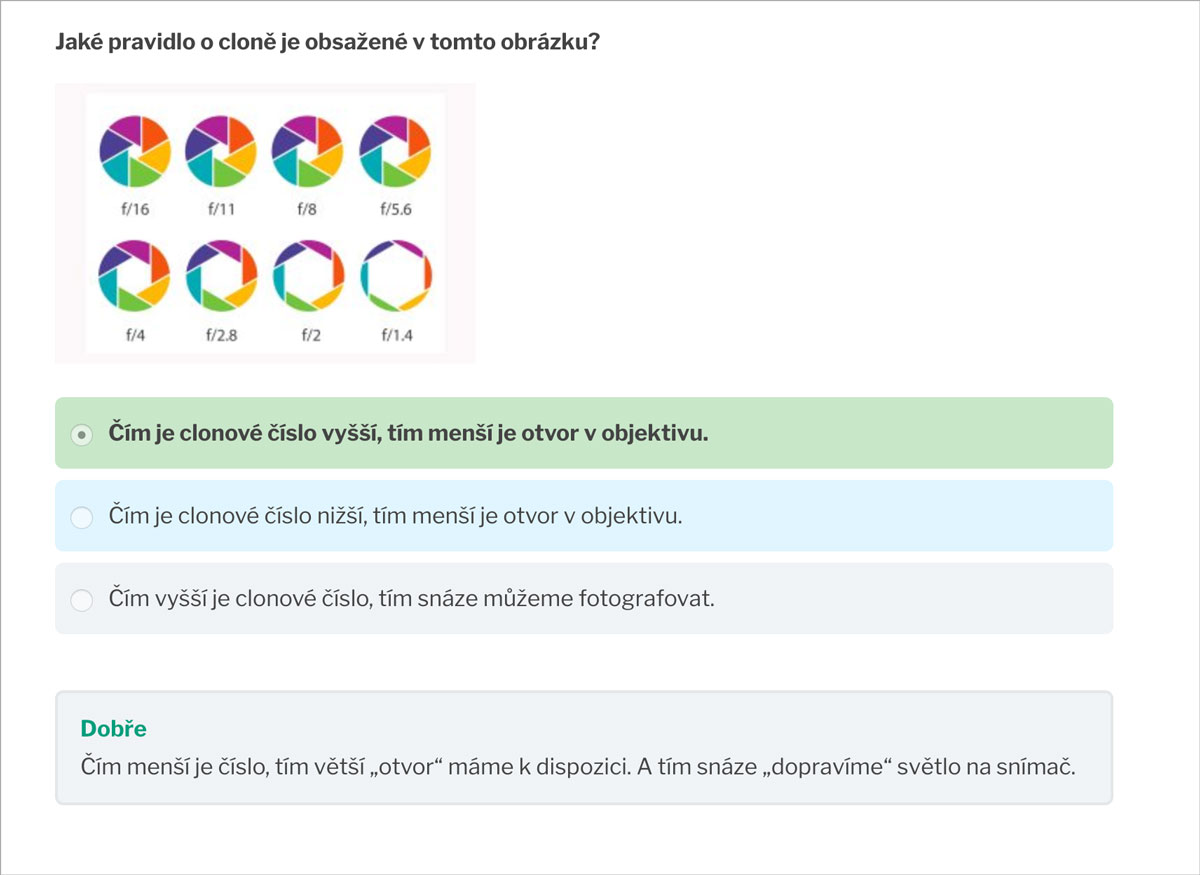Click the f/2.8 label text
Viewport: 1200px width, 875px height.
tap(222, 336)
